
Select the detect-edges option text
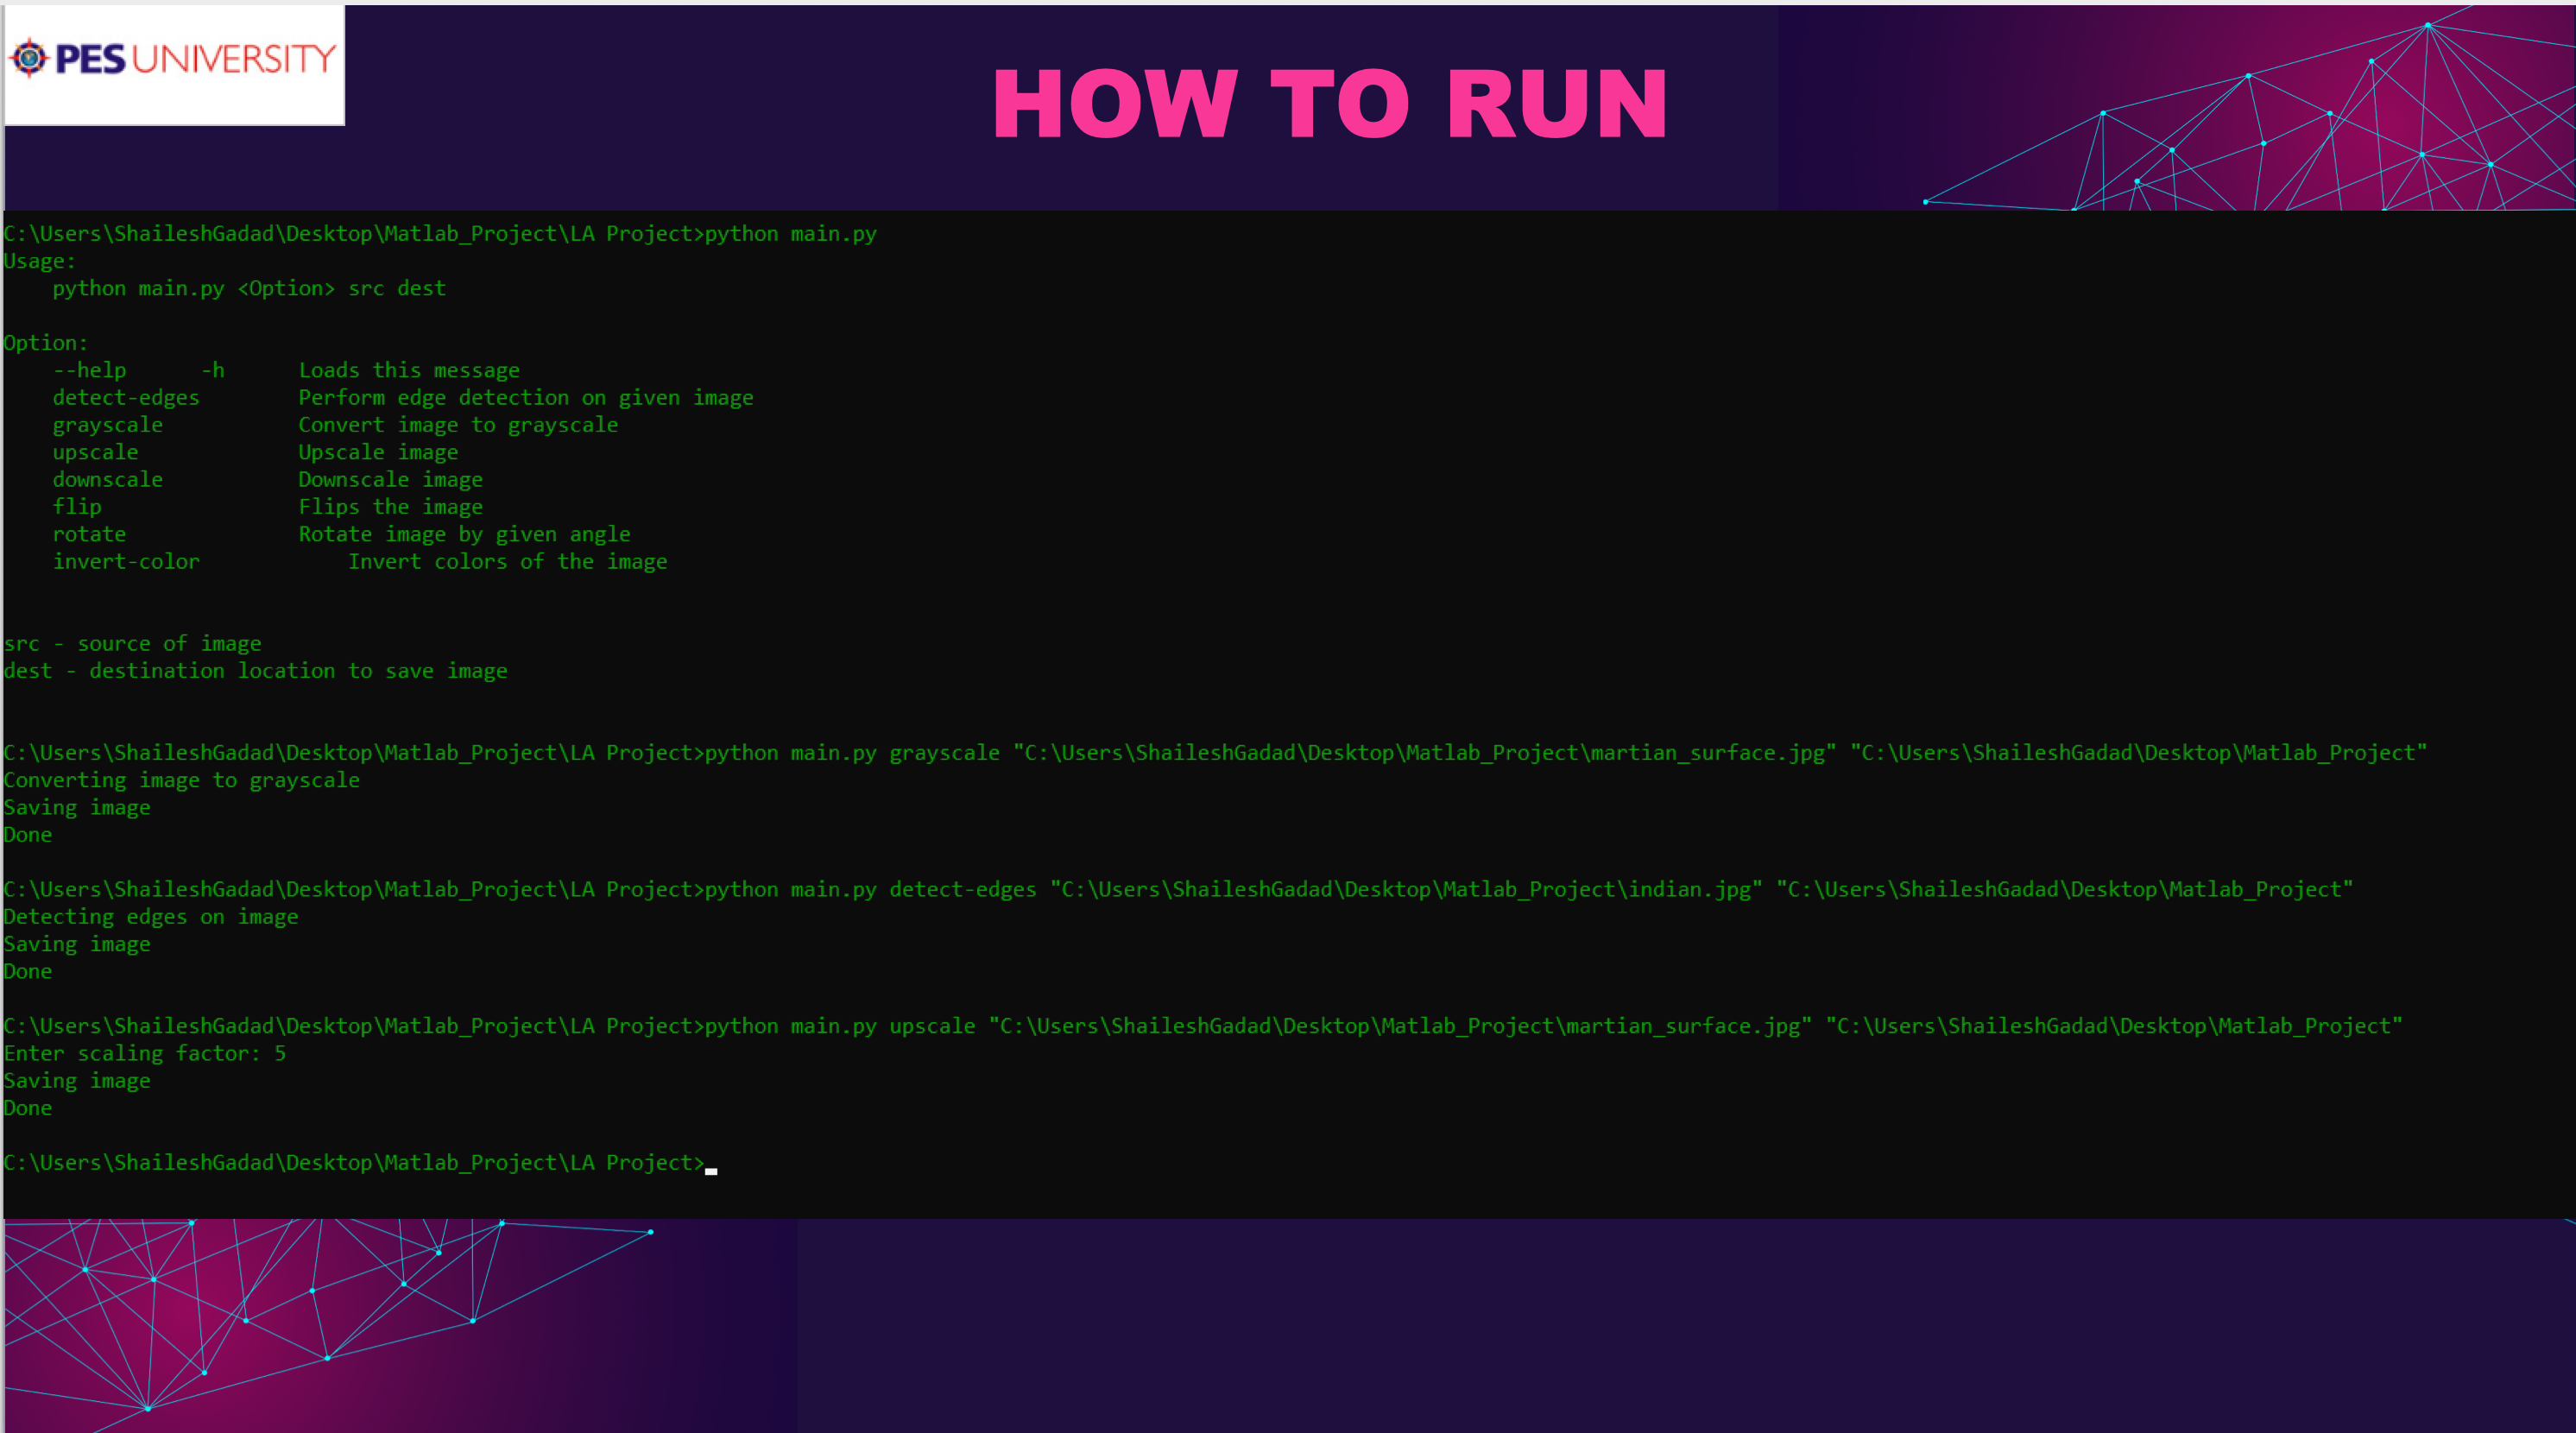pyautogui.click(x=126, y=397)
